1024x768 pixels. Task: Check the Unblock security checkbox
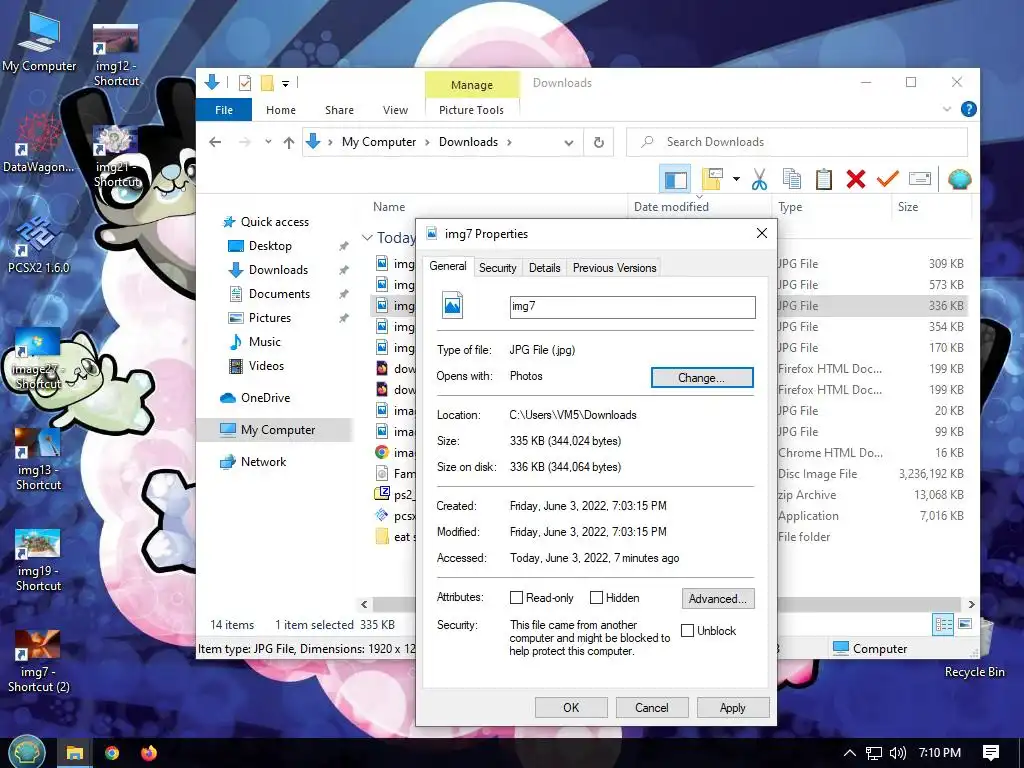click(x=687, y=631)
